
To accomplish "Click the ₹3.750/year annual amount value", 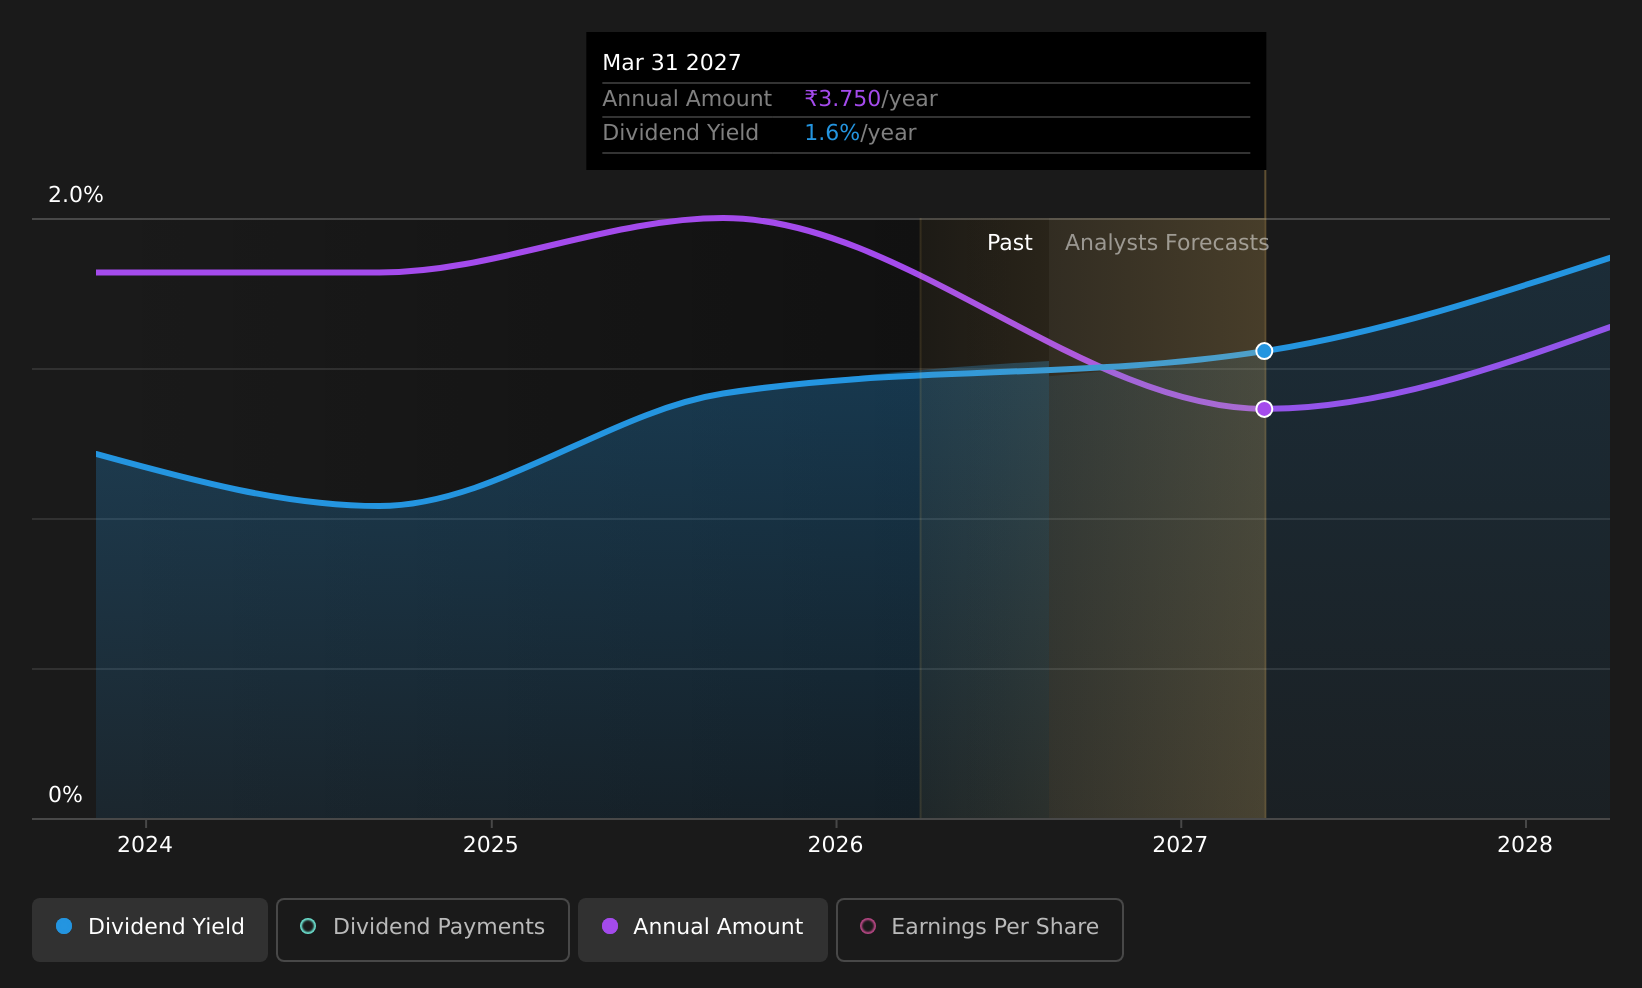I will (871, 99).
